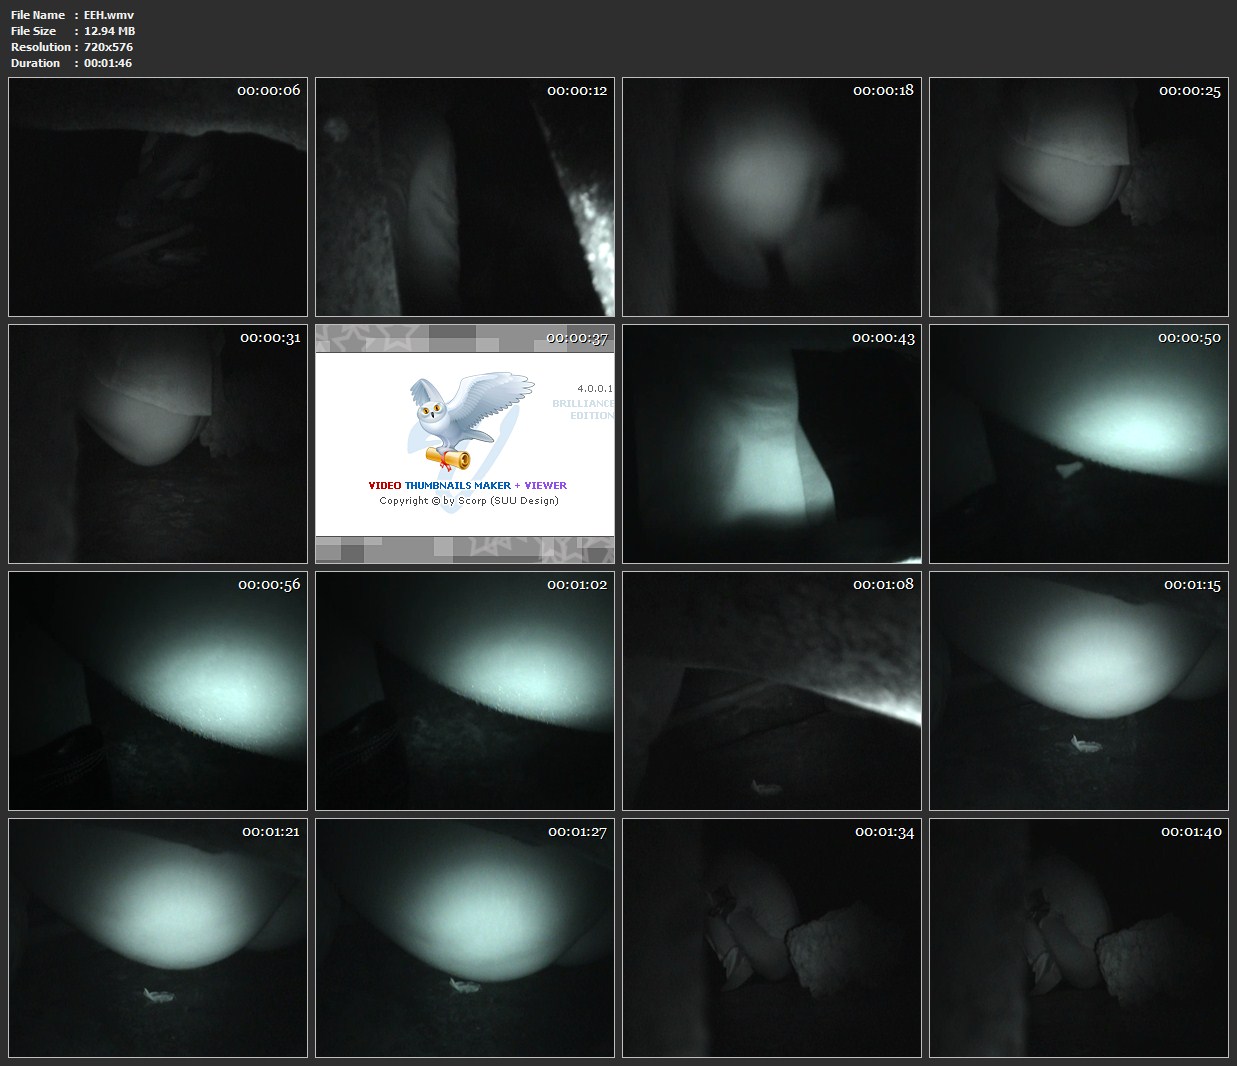Select the frame timestamped 00:00:12
This screenshot has width=1237, height=1066.
465,197
